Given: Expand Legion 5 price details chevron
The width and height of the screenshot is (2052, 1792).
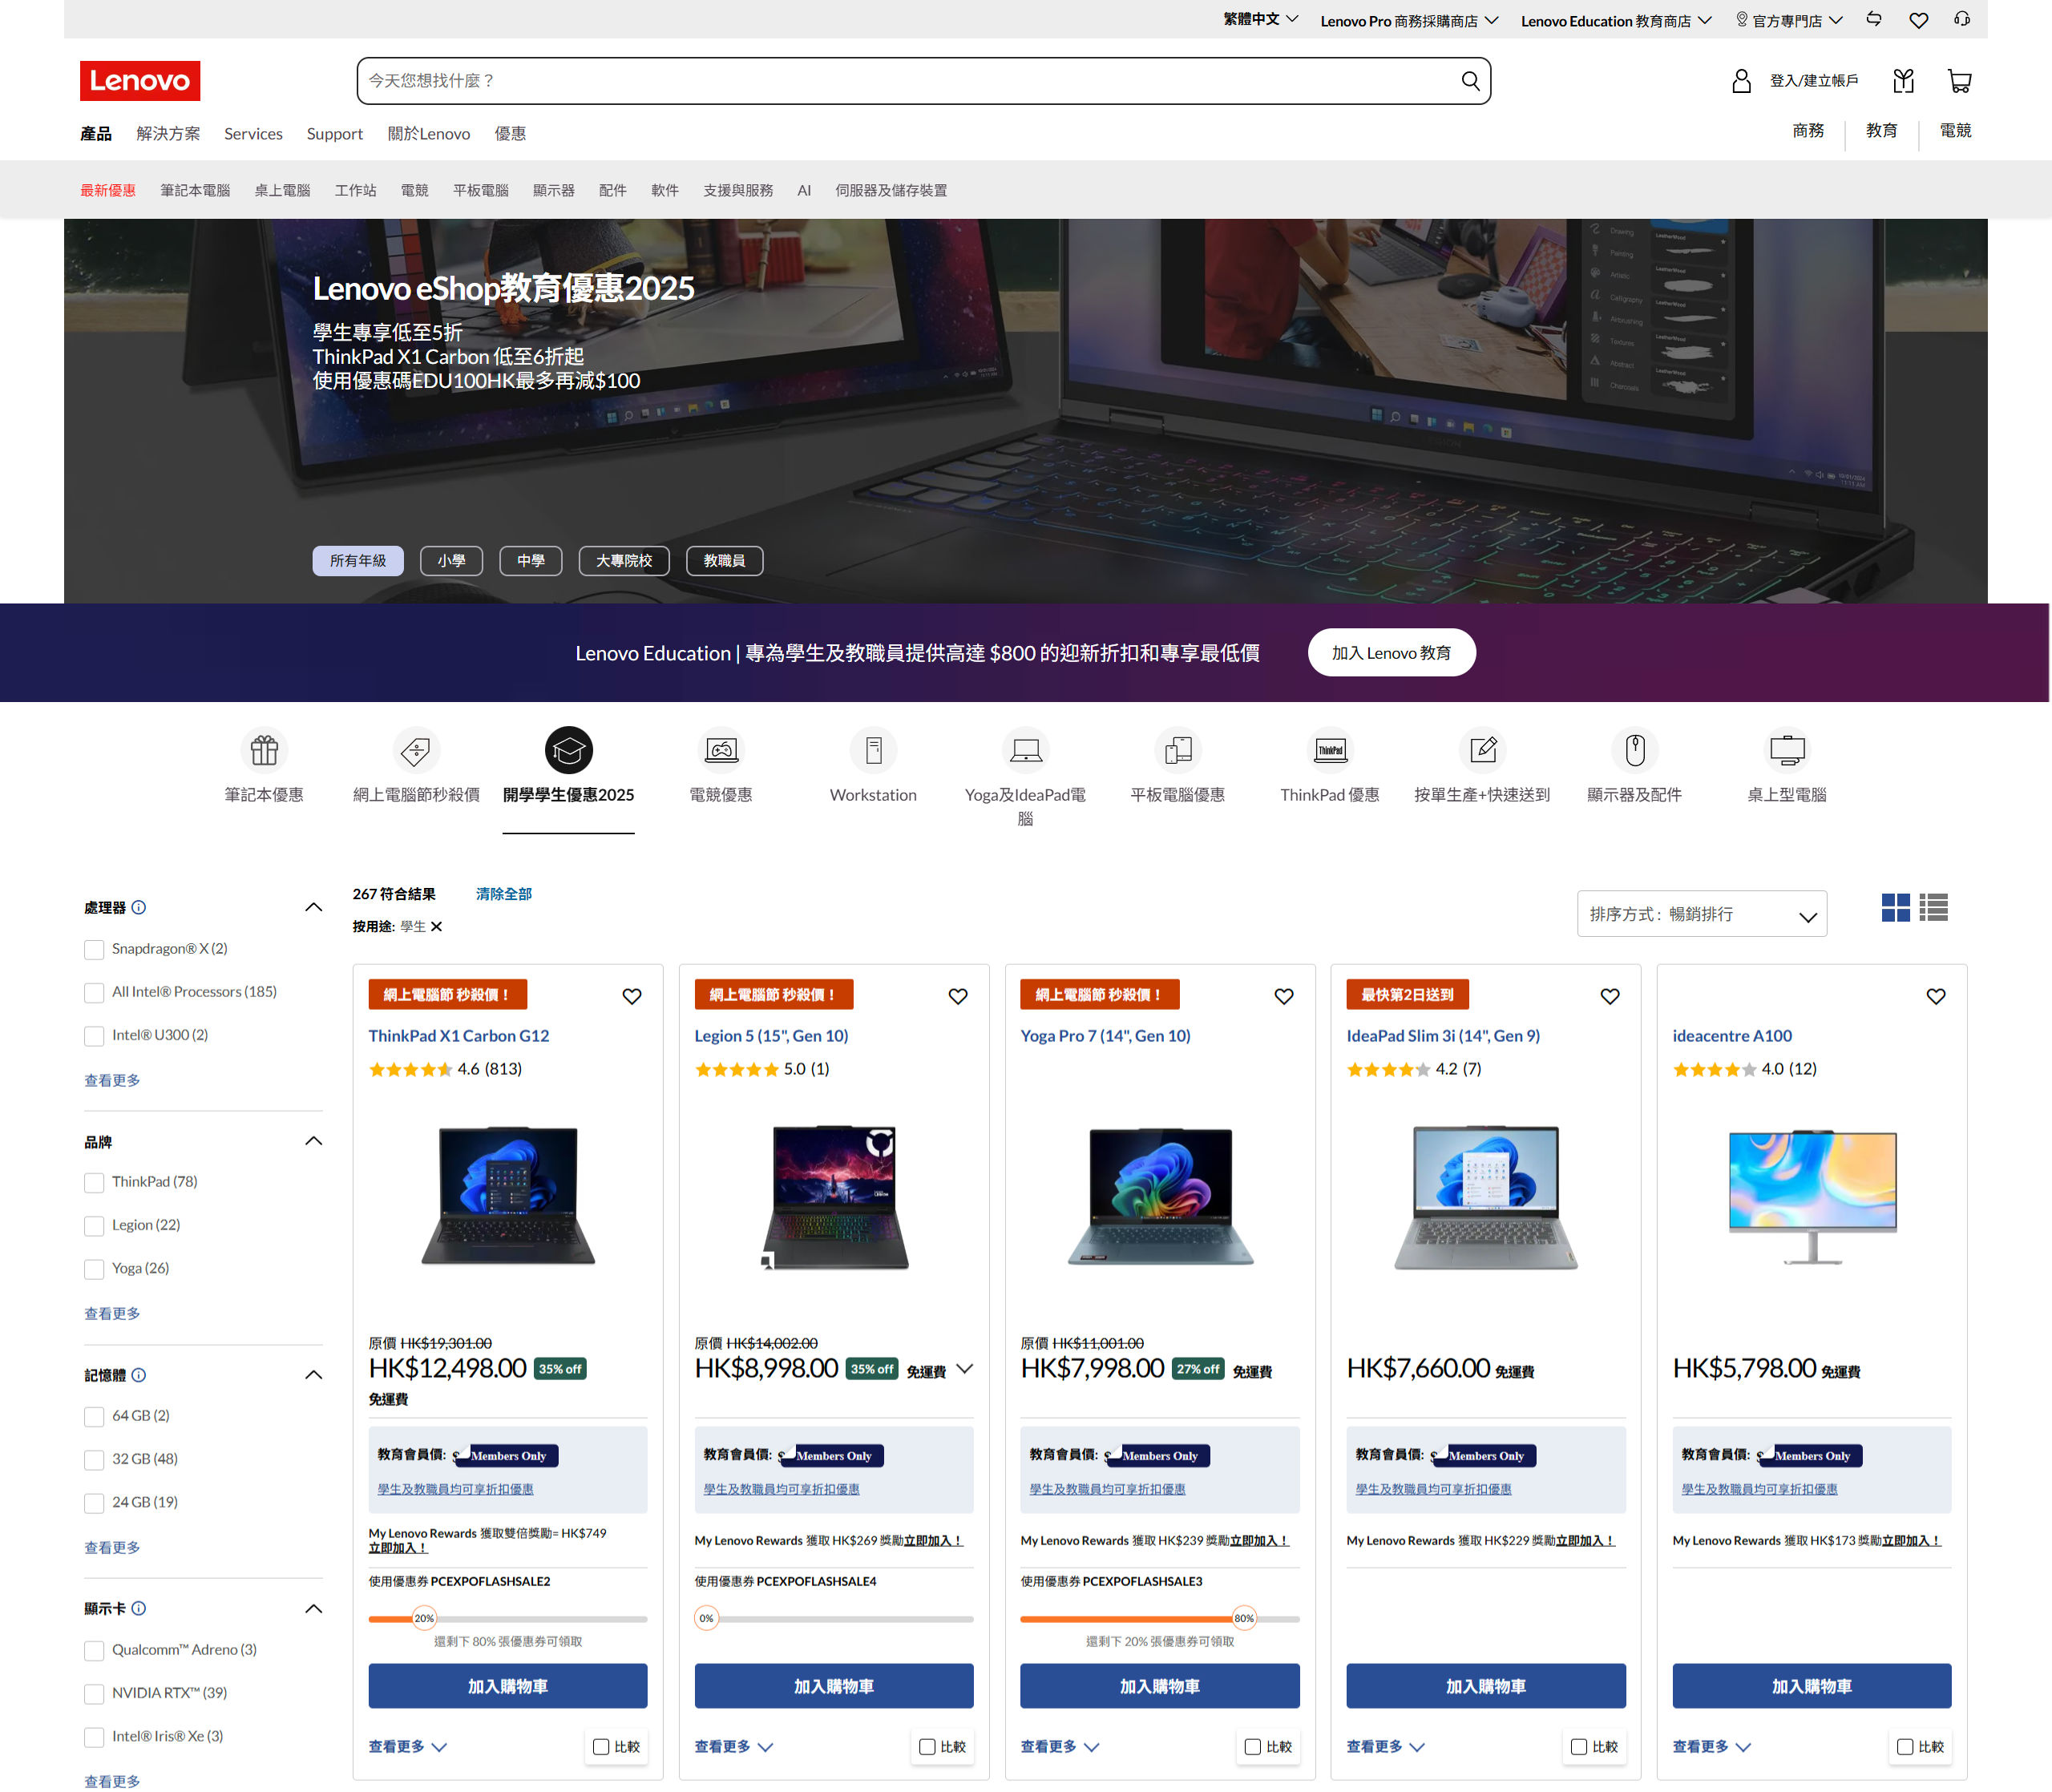Looking at the screenshot, I should (964, 1369).
